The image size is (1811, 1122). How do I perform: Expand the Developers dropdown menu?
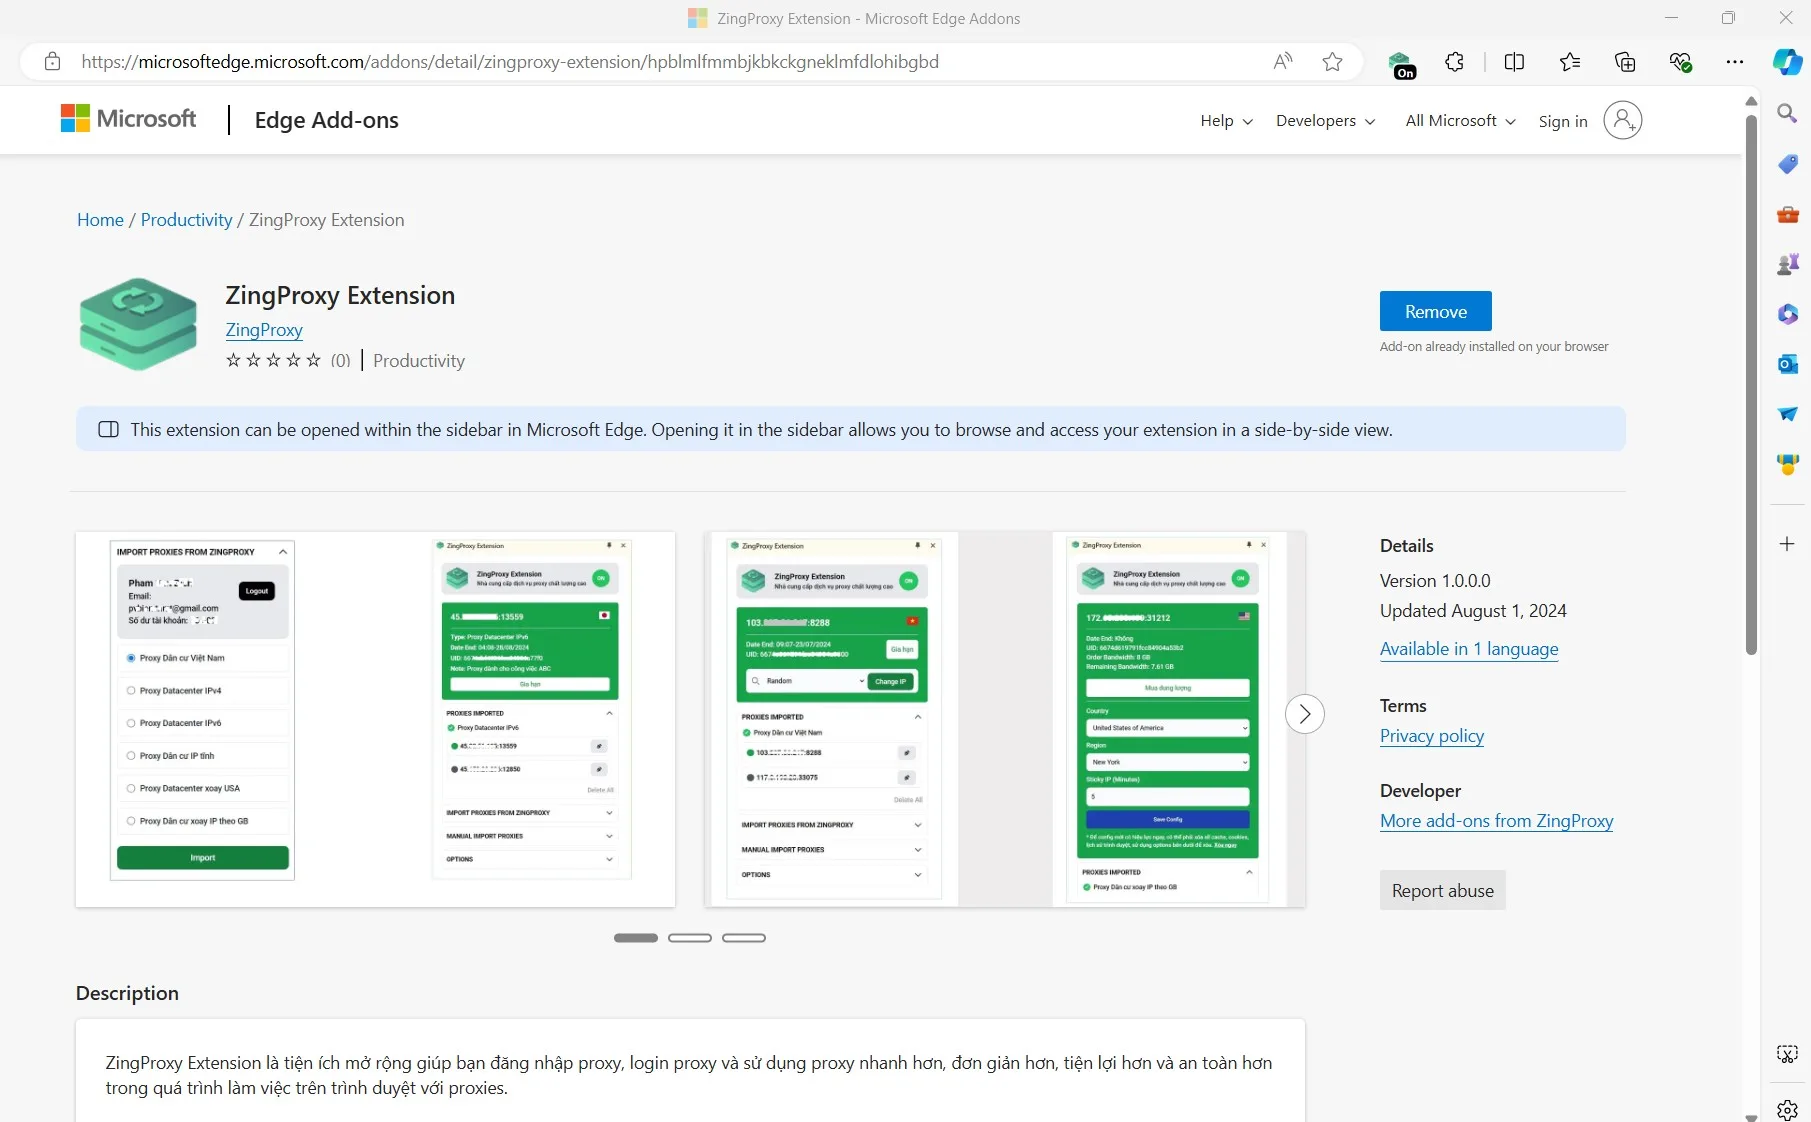[x=1325, y=121]
